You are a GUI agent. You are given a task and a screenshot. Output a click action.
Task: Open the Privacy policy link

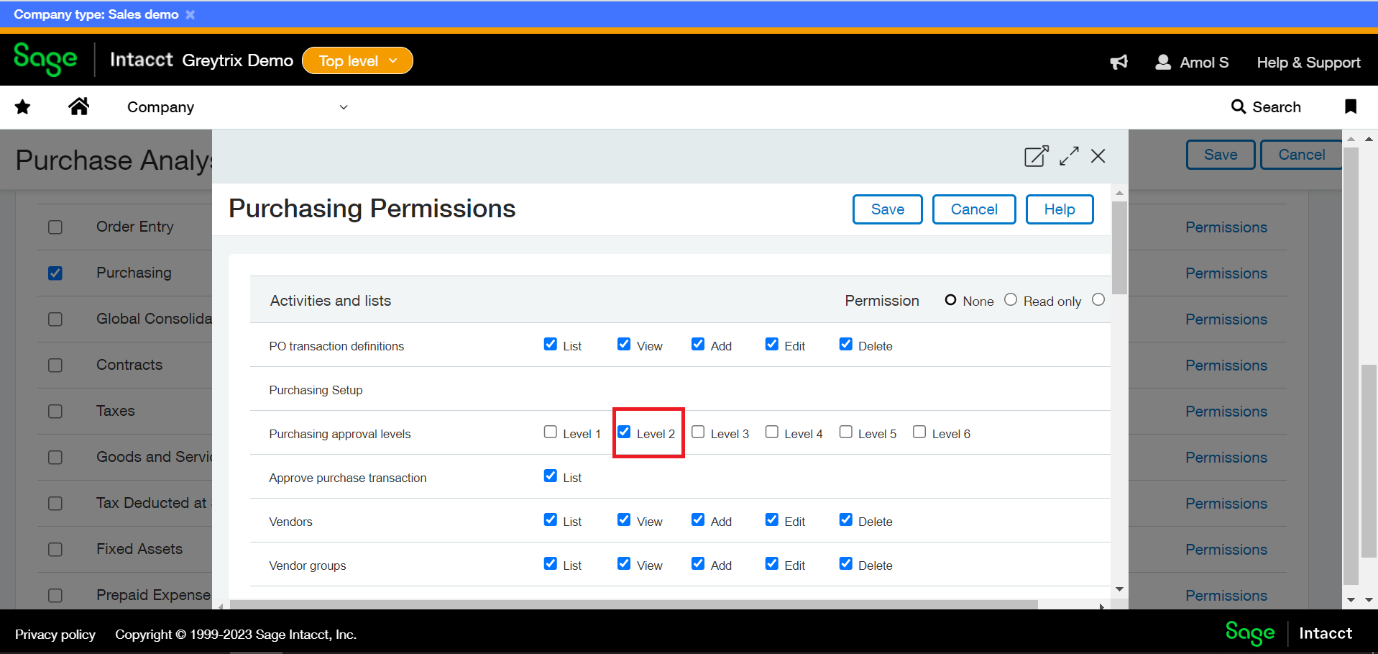56,634
